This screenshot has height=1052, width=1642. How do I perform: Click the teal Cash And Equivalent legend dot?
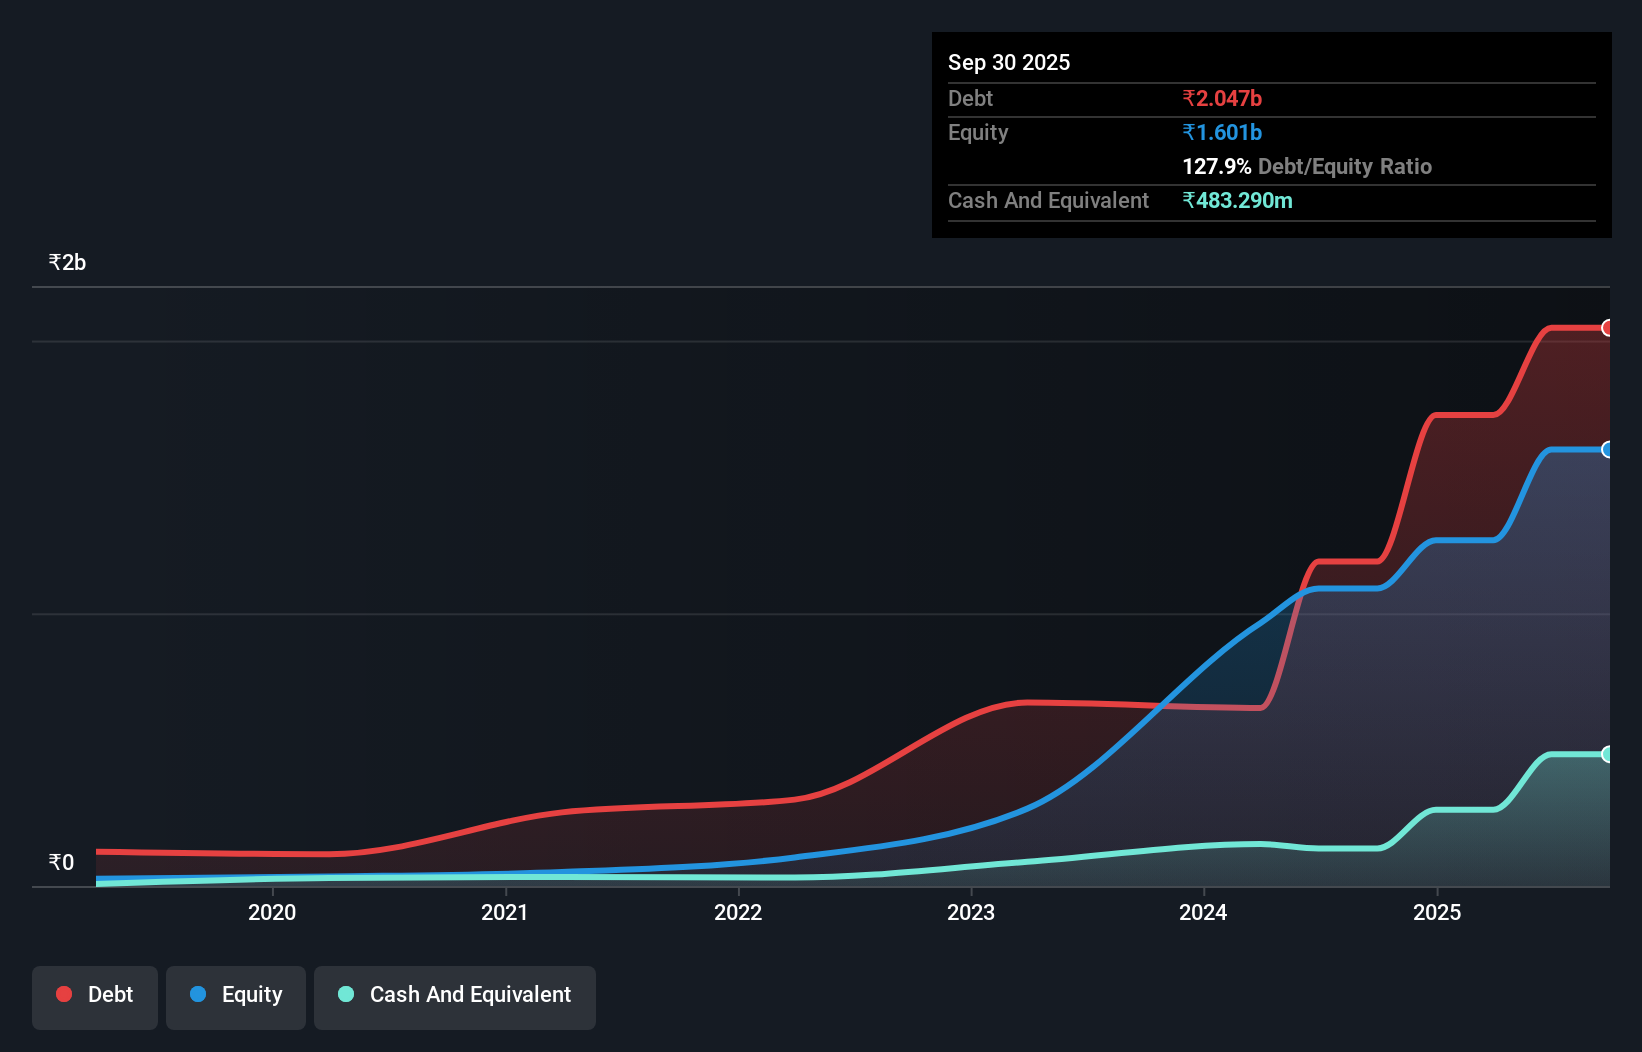tap(345, 994)
